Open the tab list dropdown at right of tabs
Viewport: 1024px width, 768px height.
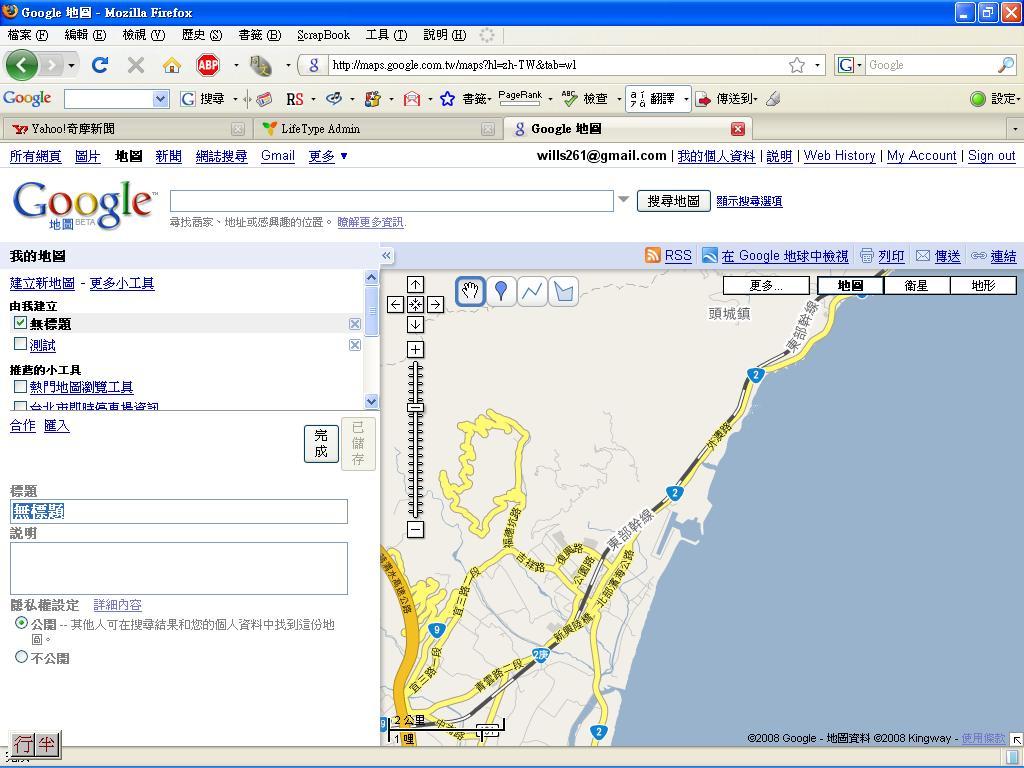pos(1015,129)
